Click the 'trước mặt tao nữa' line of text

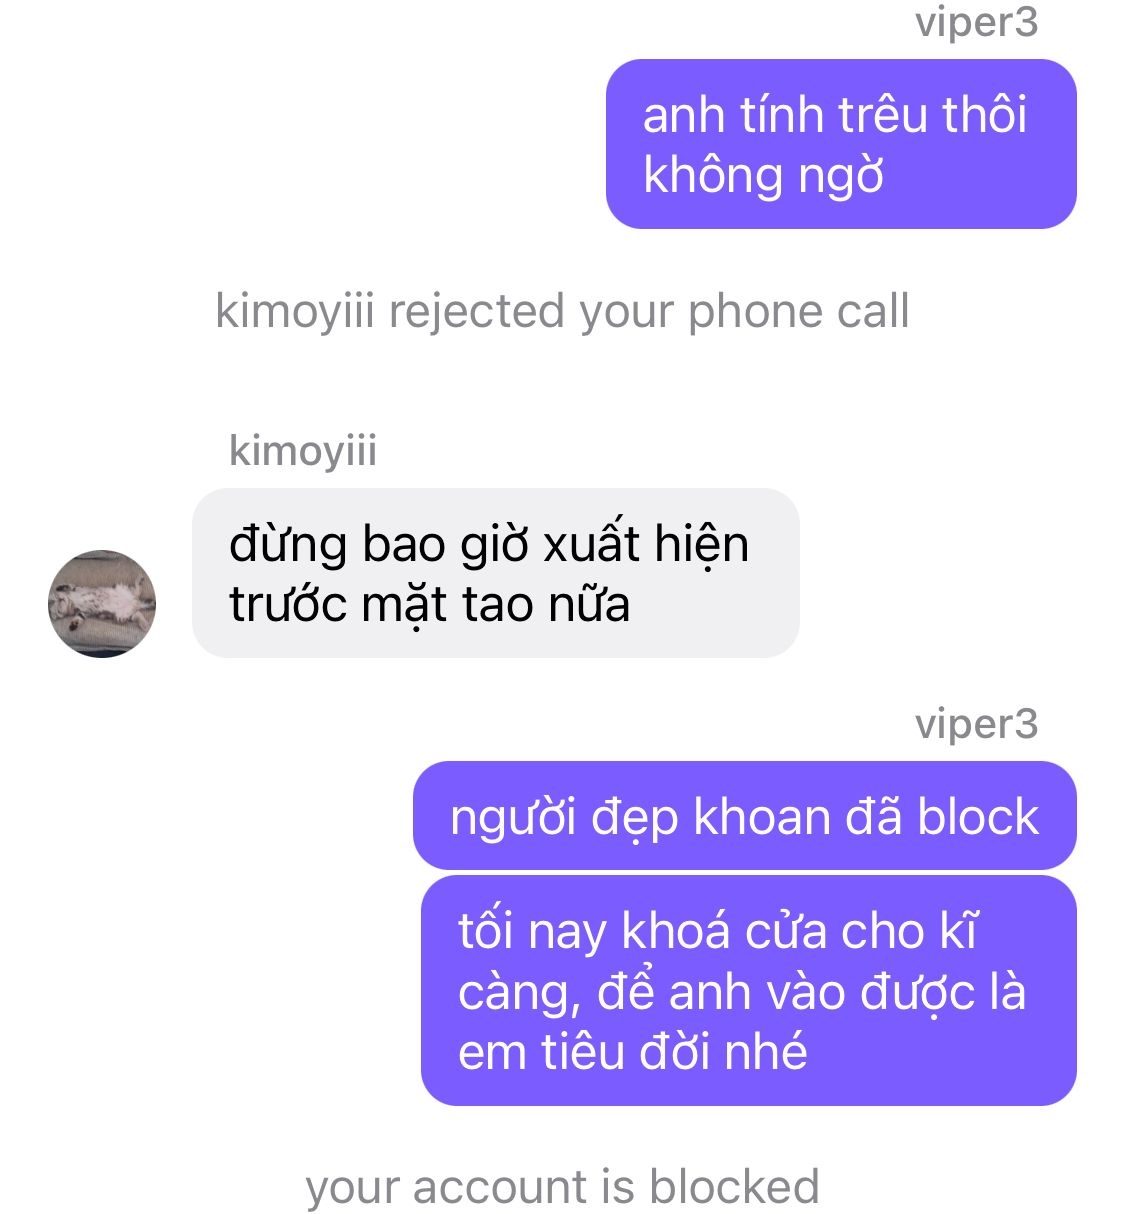pyautogui.click(x=430, y=605)
